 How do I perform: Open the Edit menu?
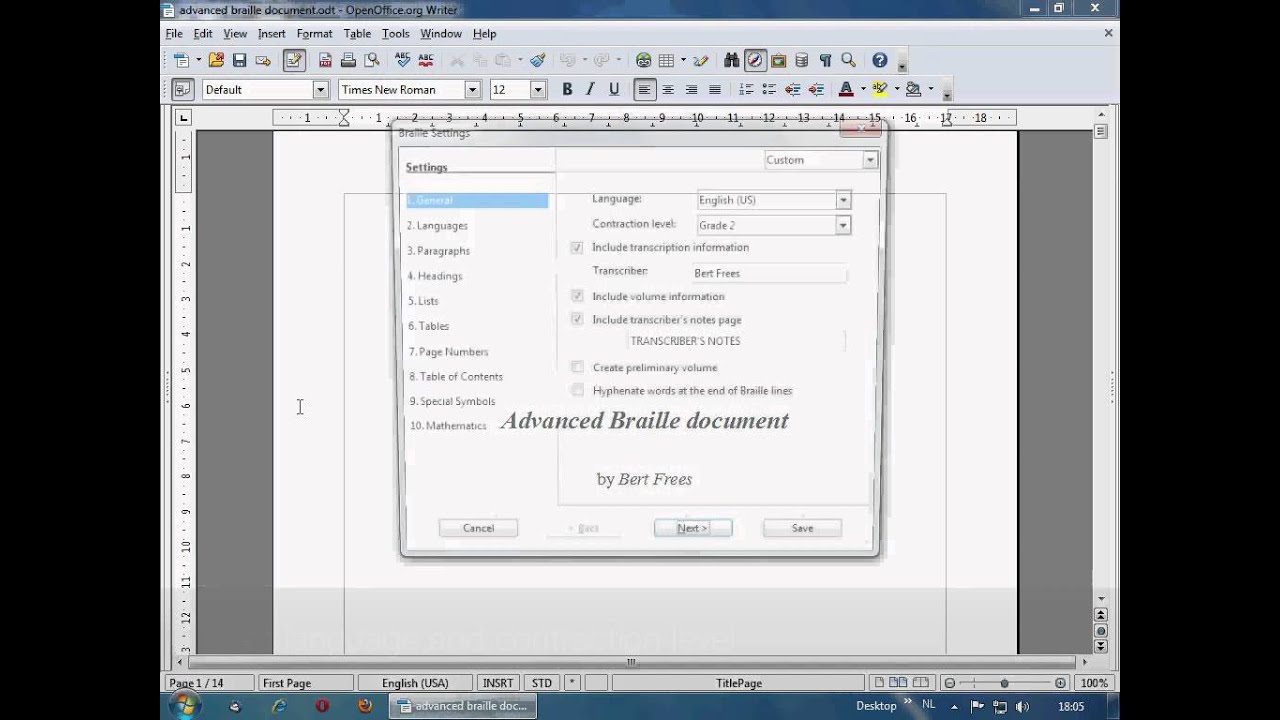click(203, 33)
